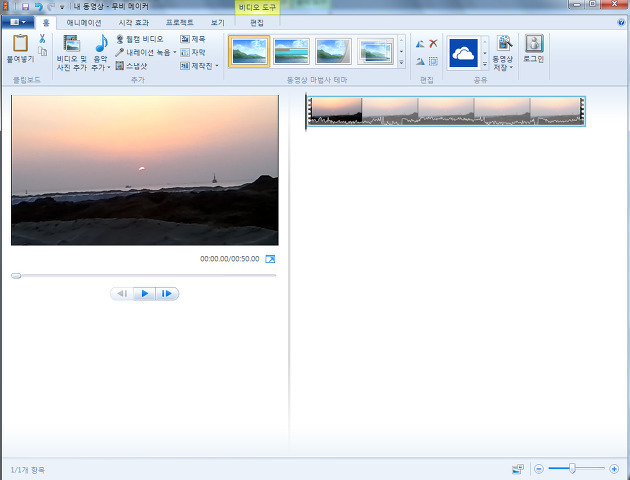The width and height of the screenshot is (630, 480).
Task: Click the preview monitor sunset image
Action: pos(145,170)
